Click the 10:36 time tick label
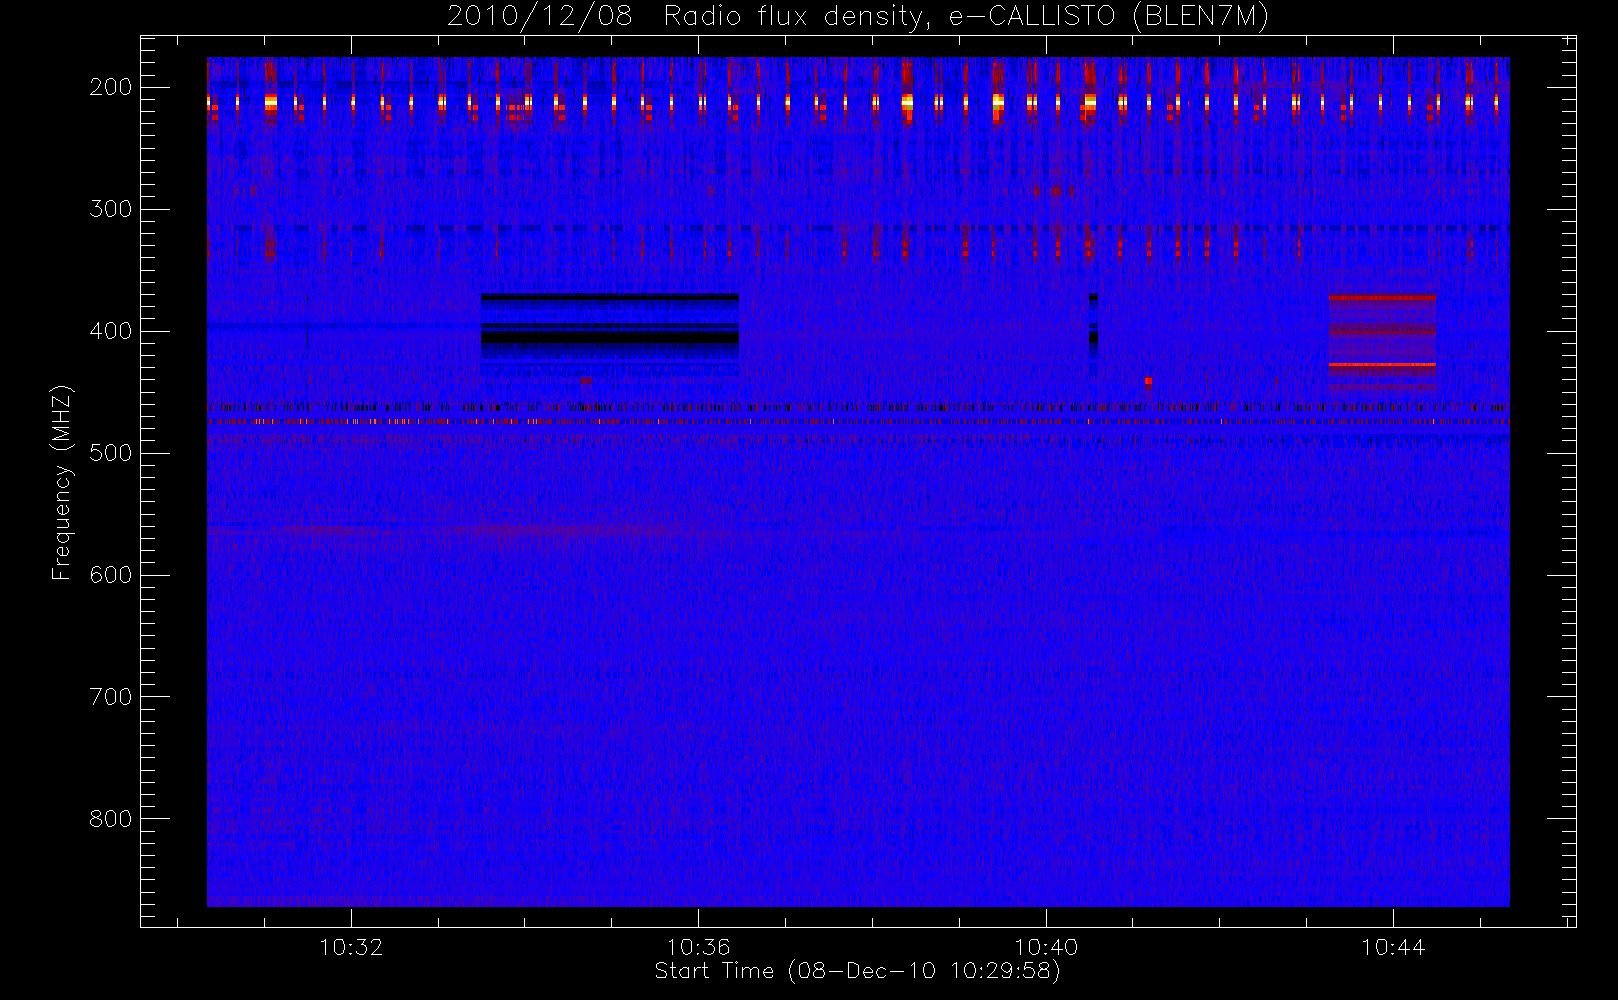Viewport: 1618px width, 1000px height. (x=698, y=947)
